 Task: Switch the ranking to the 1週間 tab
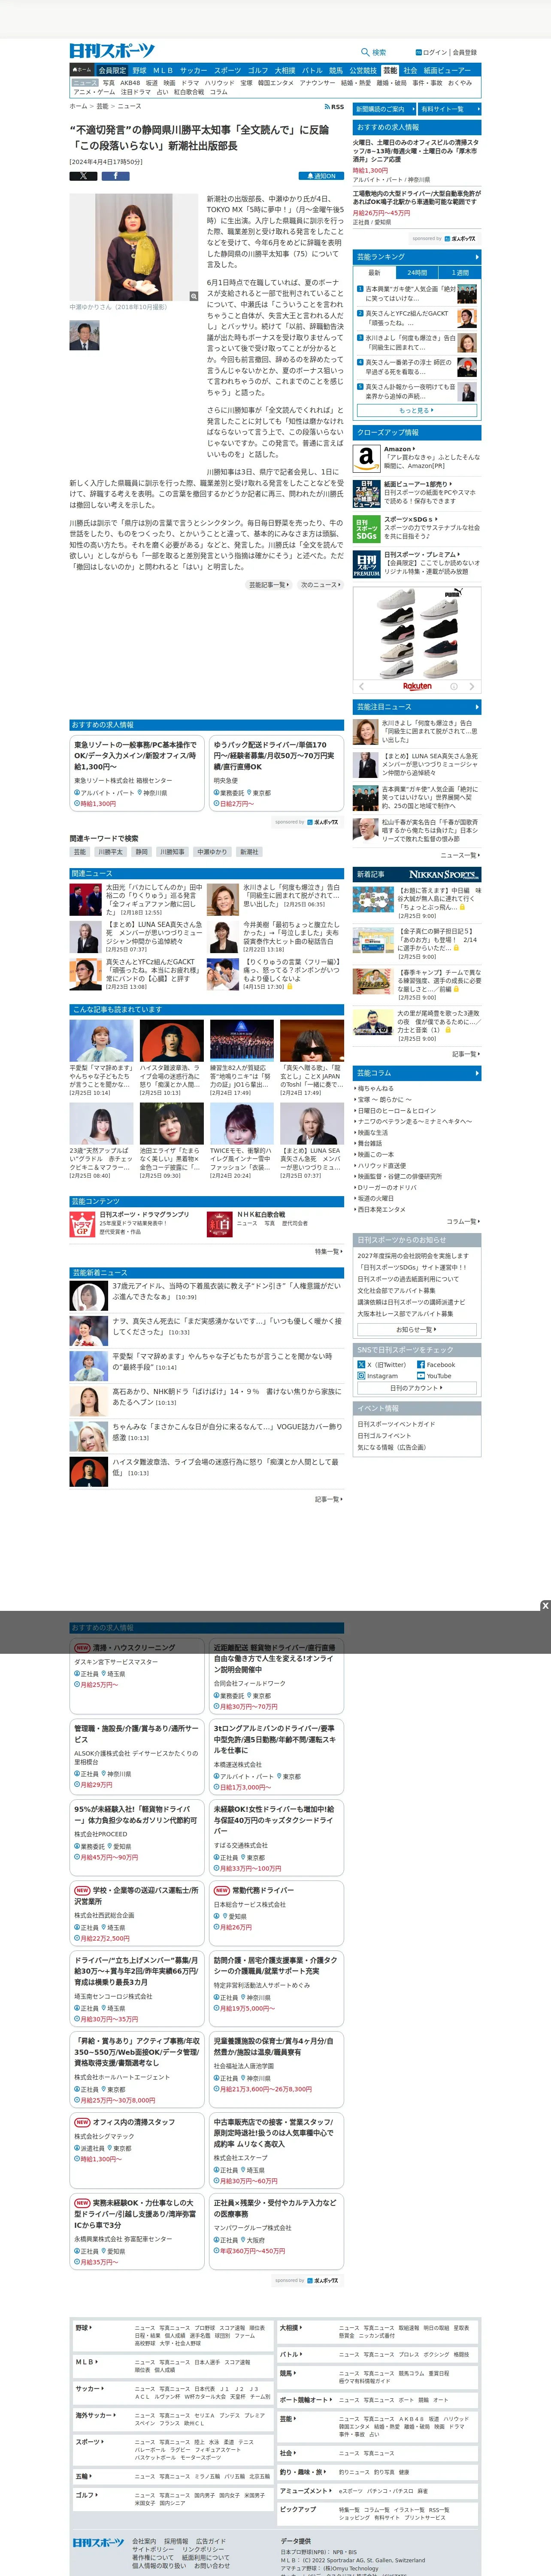(459, 273)
